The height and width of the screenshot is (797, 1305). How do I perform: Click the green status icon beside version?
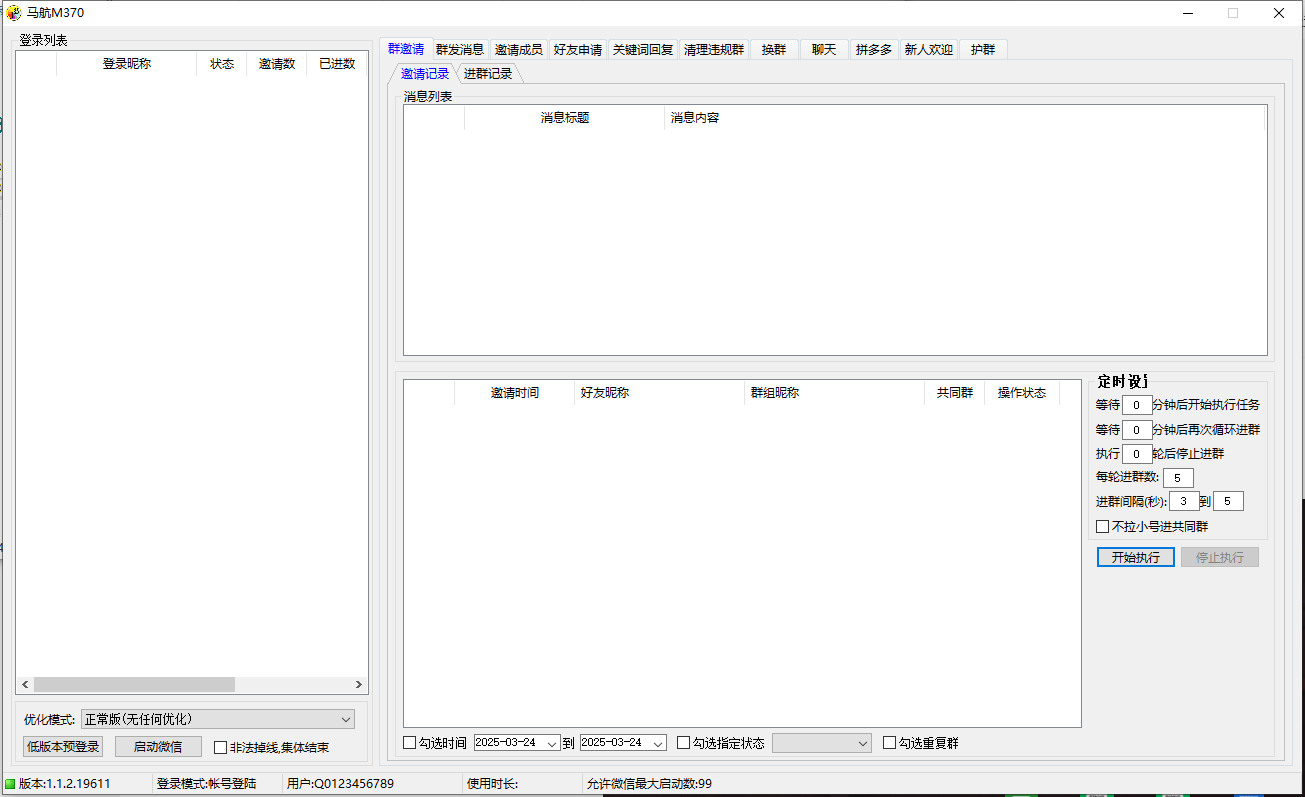pos(10,784)
